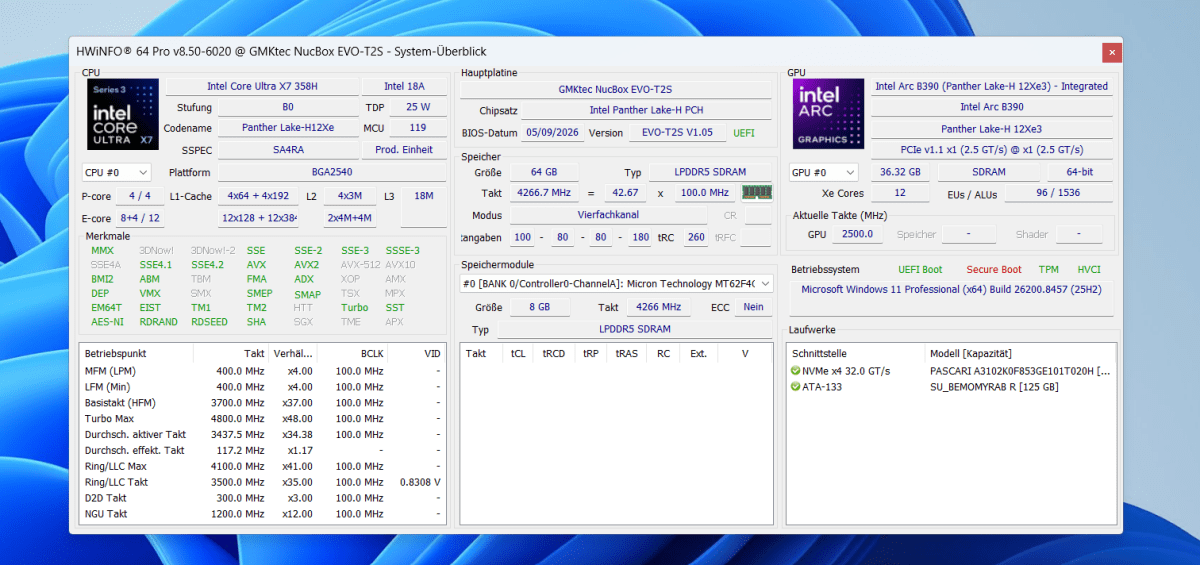1200x565 pixels.
Task: Click the GPU clock 2500.0 value
Action: pos(856,234)
